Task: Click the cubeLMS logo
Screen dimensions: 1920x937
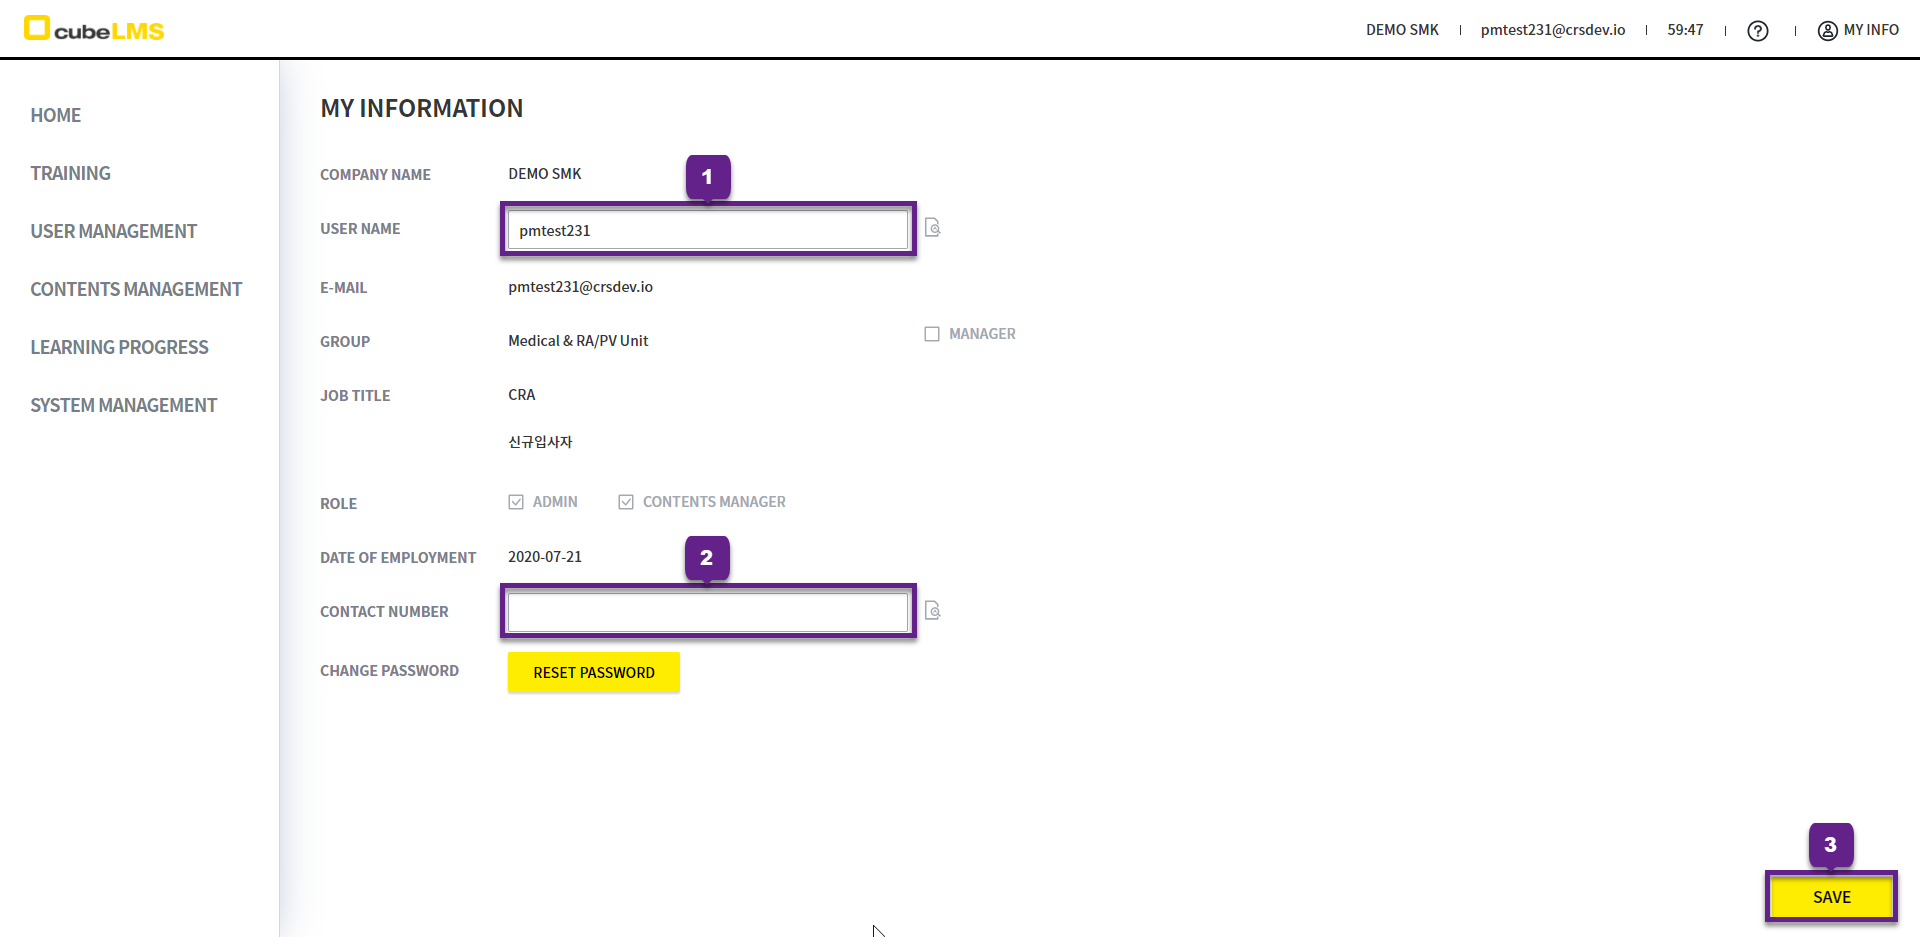Action: 94,29
